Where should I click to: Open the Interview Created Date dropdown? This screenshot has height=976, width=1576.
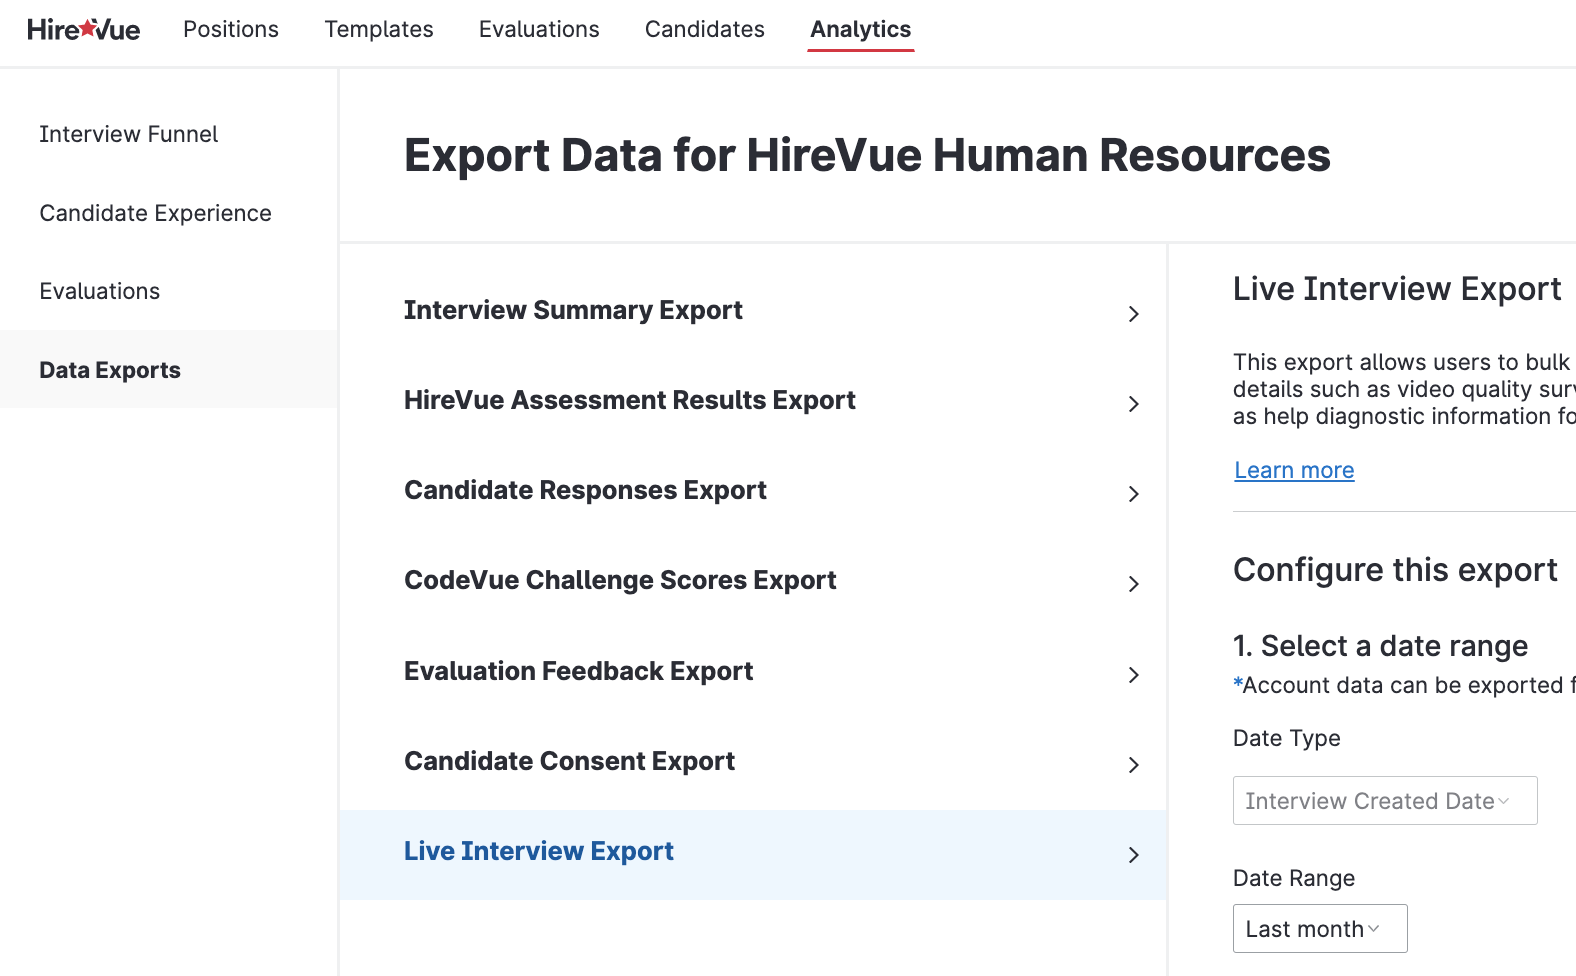[x=1384, y=801]
